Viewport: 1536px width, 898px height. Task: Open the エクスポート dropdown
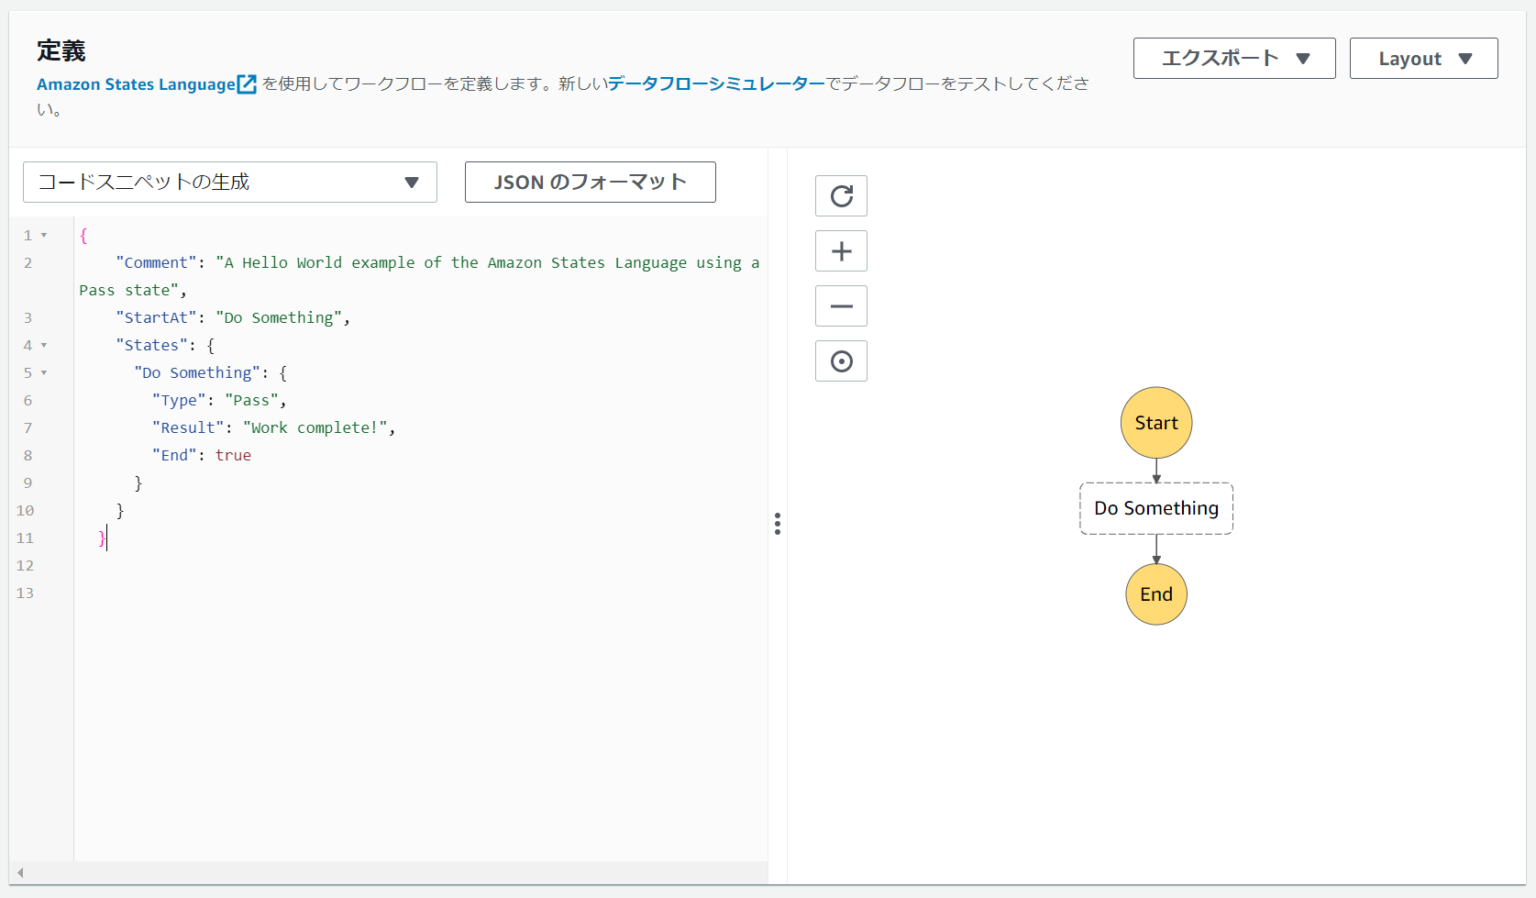pyautogui.click(x=1233, y=58)
